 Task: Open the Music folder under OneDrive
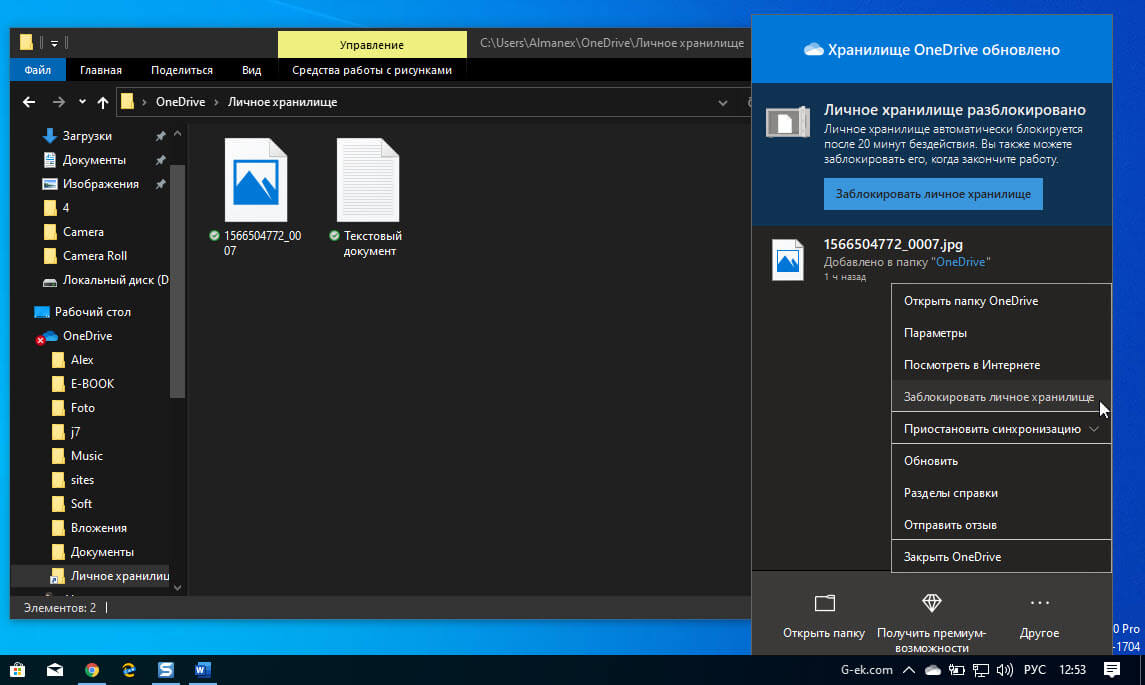[x=86, y=456]
